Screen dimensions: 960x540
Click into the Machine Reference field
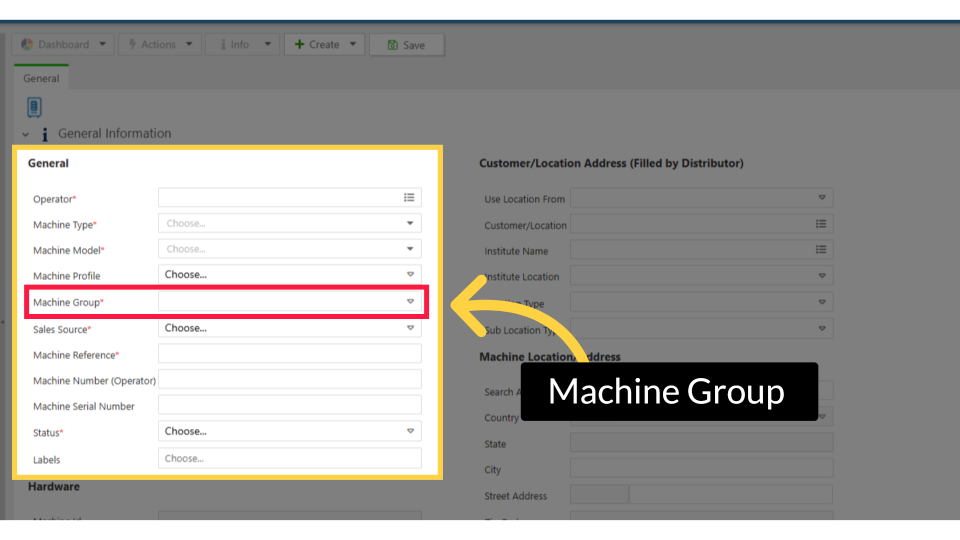(289, 354)
